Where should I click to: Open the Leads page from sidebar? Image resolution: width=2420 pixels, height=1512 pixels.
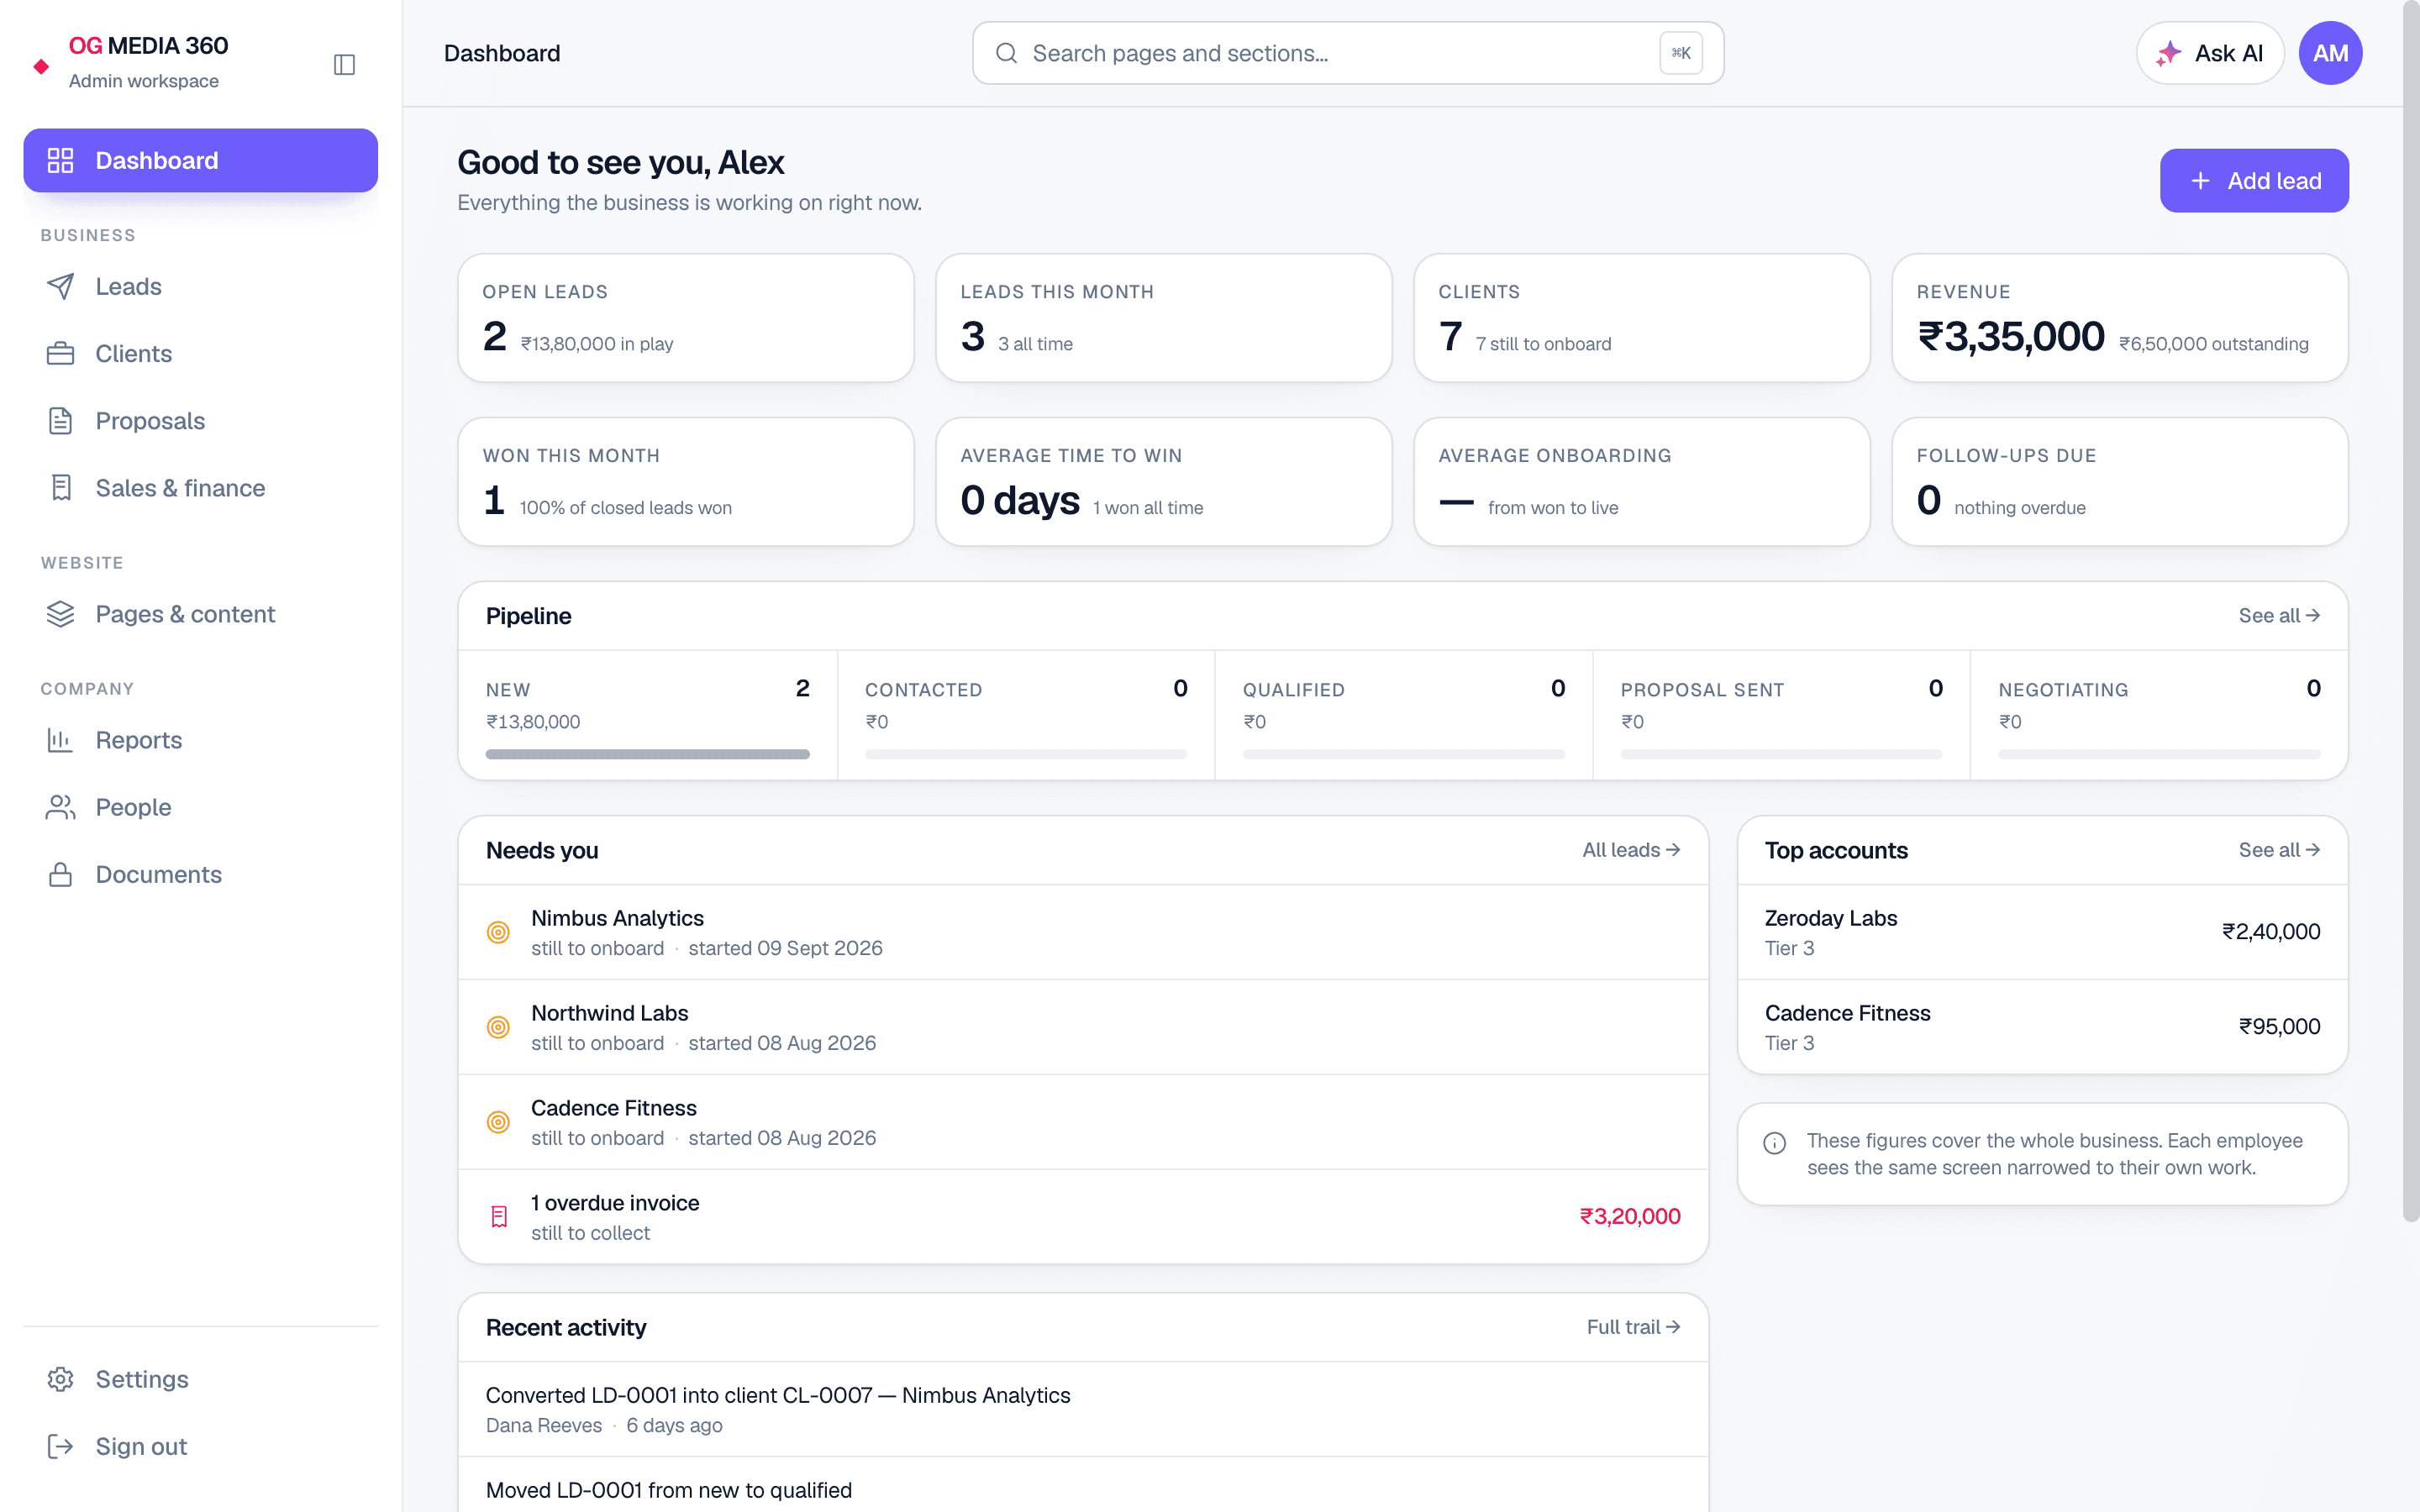(x=201, y=287)
